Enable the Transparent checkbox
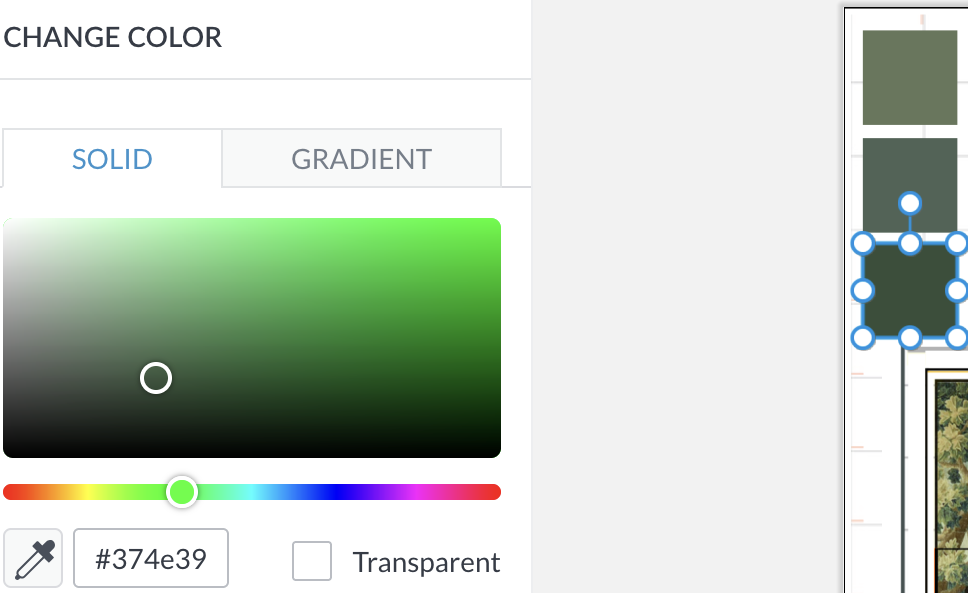The width and height of the screenshot is (968, 593). pyautogui.click(x=312, y=561)
